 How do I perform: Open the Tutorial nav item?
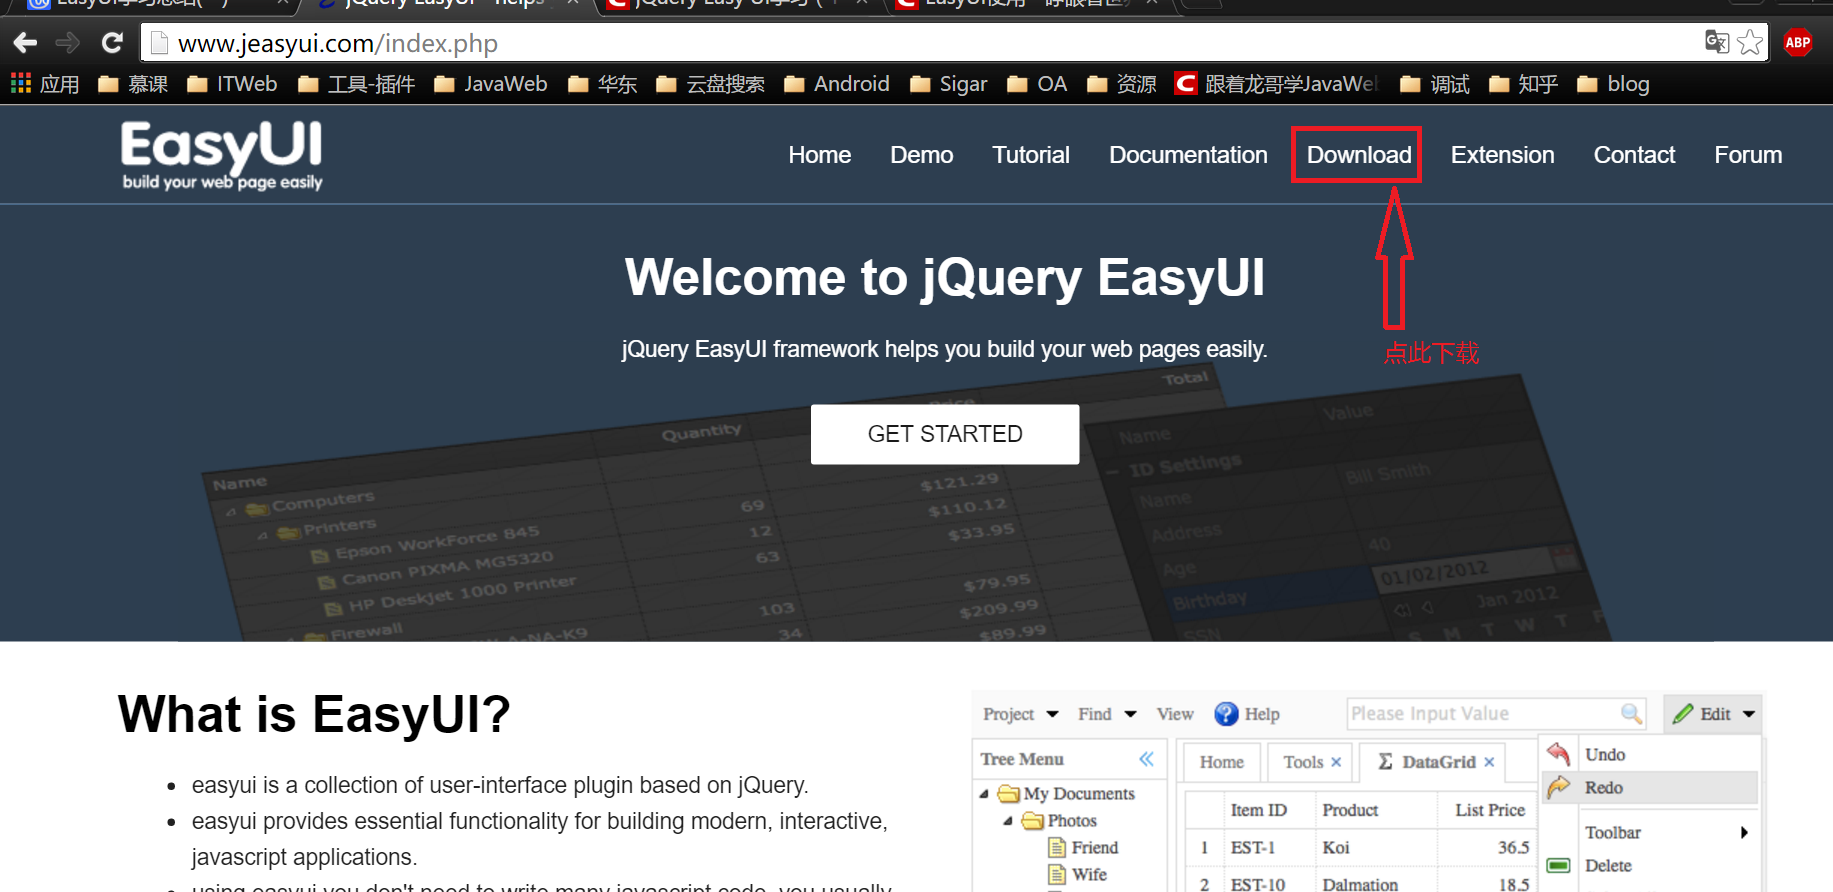[1031, 155]
